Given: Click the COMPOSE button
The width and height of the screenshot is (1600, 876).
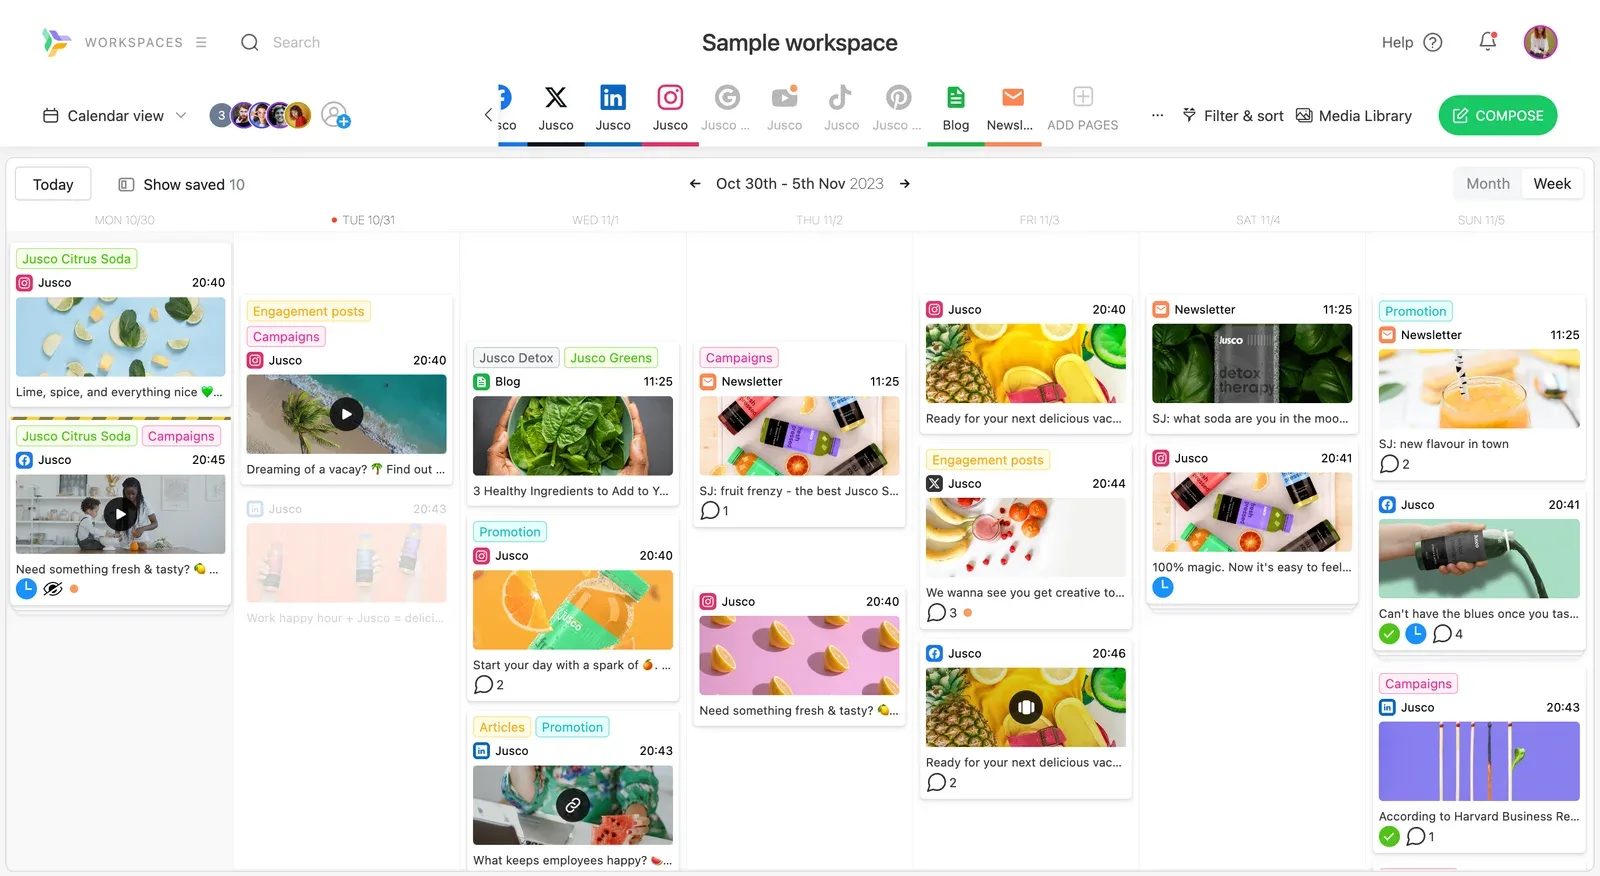Looking at the screenshot, I should point(1498,116).
